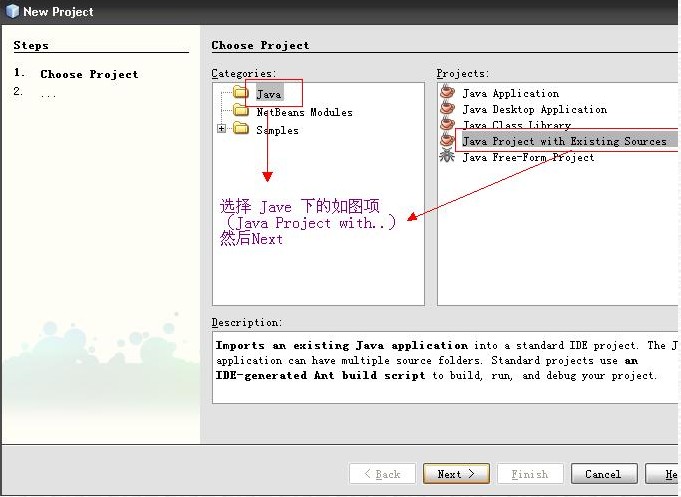
Task: Cancel the New Project wizard
Action: point(604,474)
